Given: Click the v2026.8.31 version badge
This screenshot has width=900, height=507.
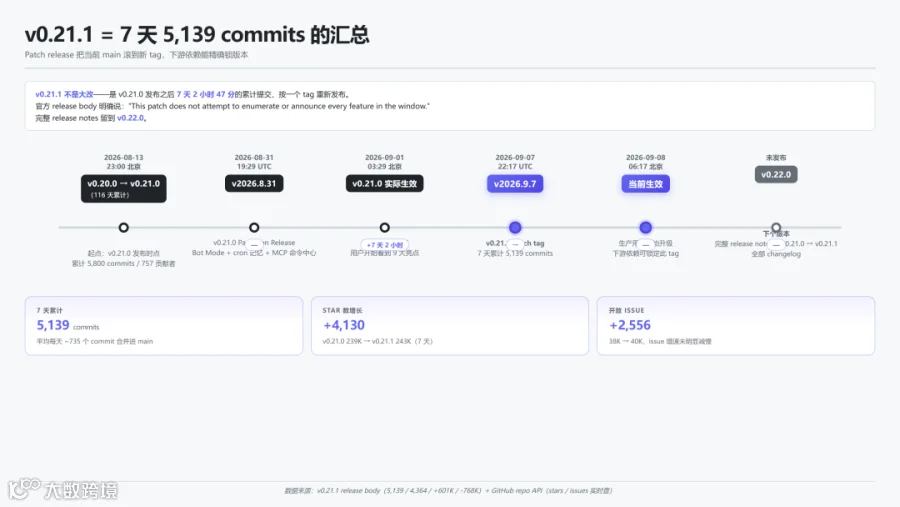Looking at the screenshot, I should click(254, 184).
